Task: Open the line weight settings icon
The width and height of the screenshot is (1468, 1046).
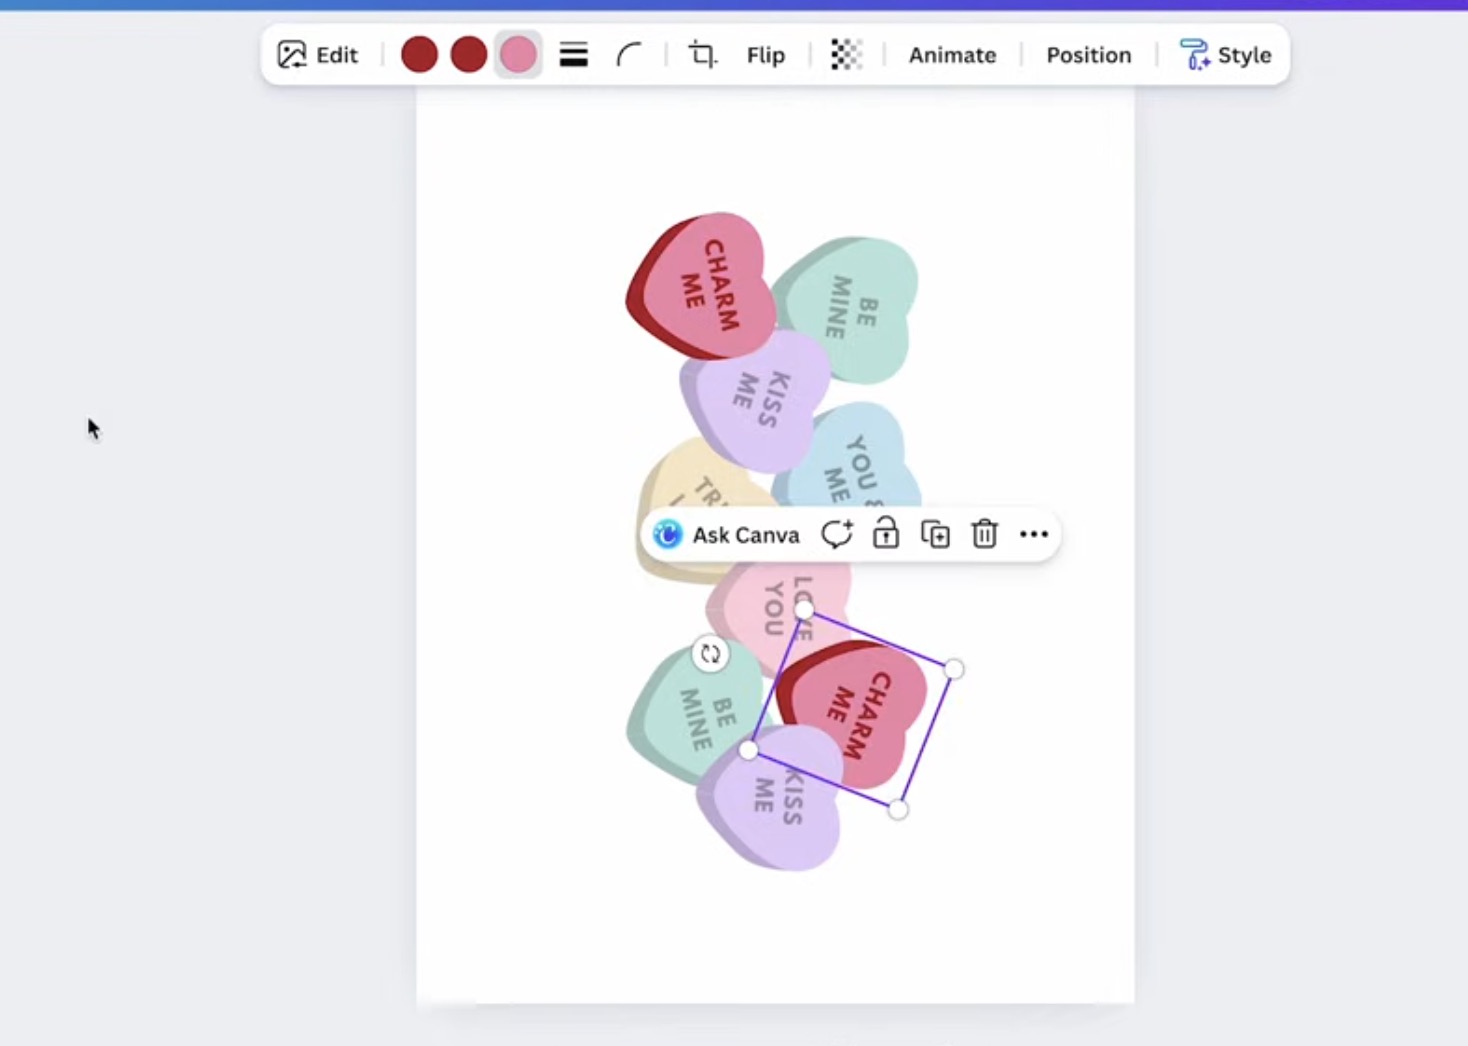Action: coord(573,55)
